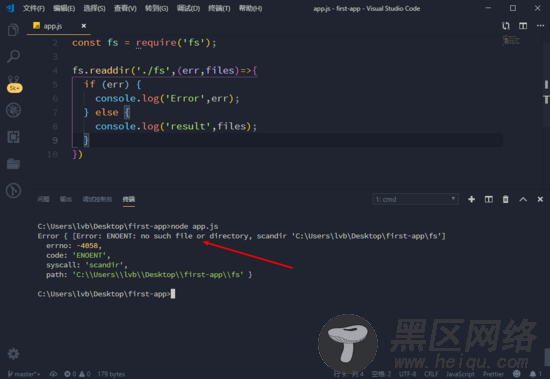Open the 转到(G) menu
Screen dimensions: 550x379
[156, 8]
